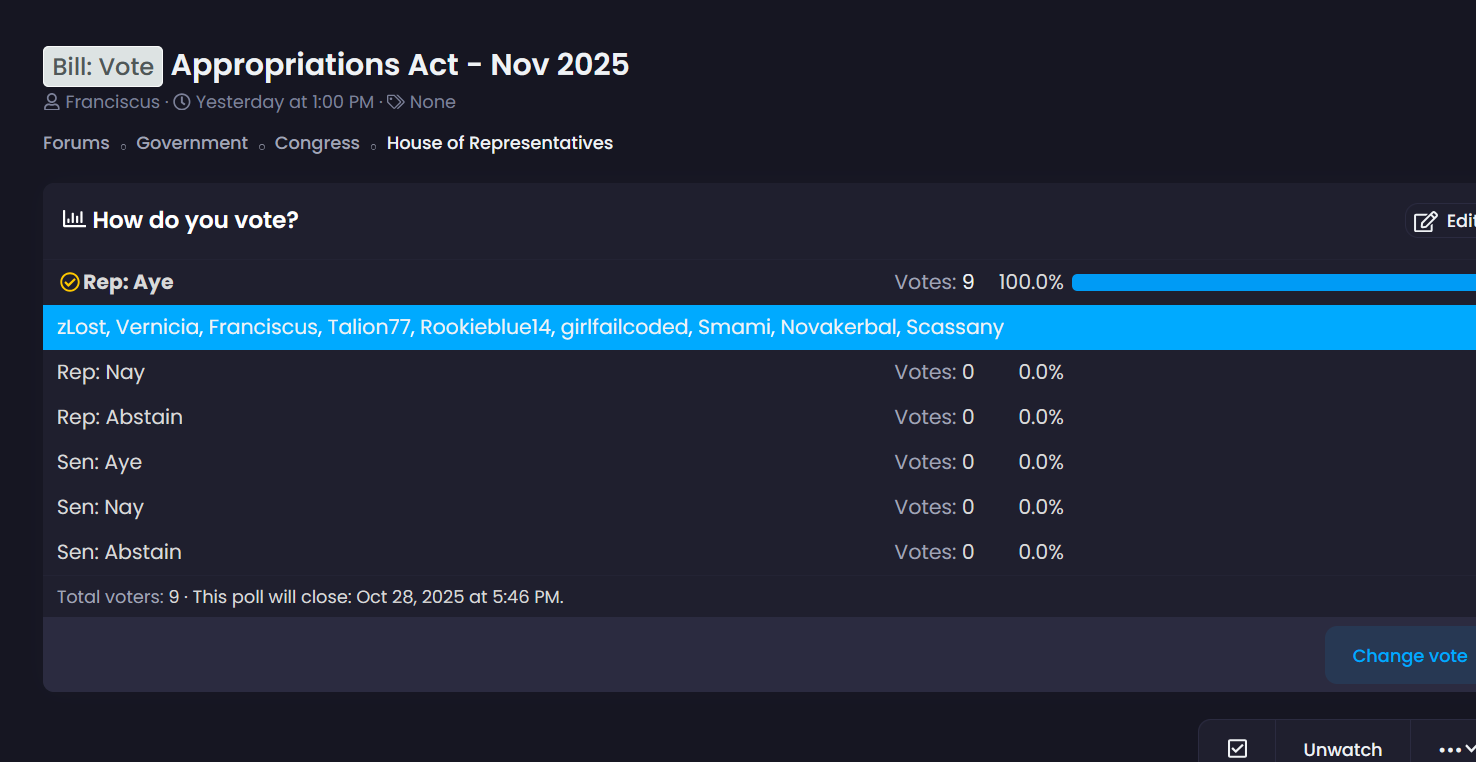
Task: Click the Bill: Vote prefix label
Action: 103,67
